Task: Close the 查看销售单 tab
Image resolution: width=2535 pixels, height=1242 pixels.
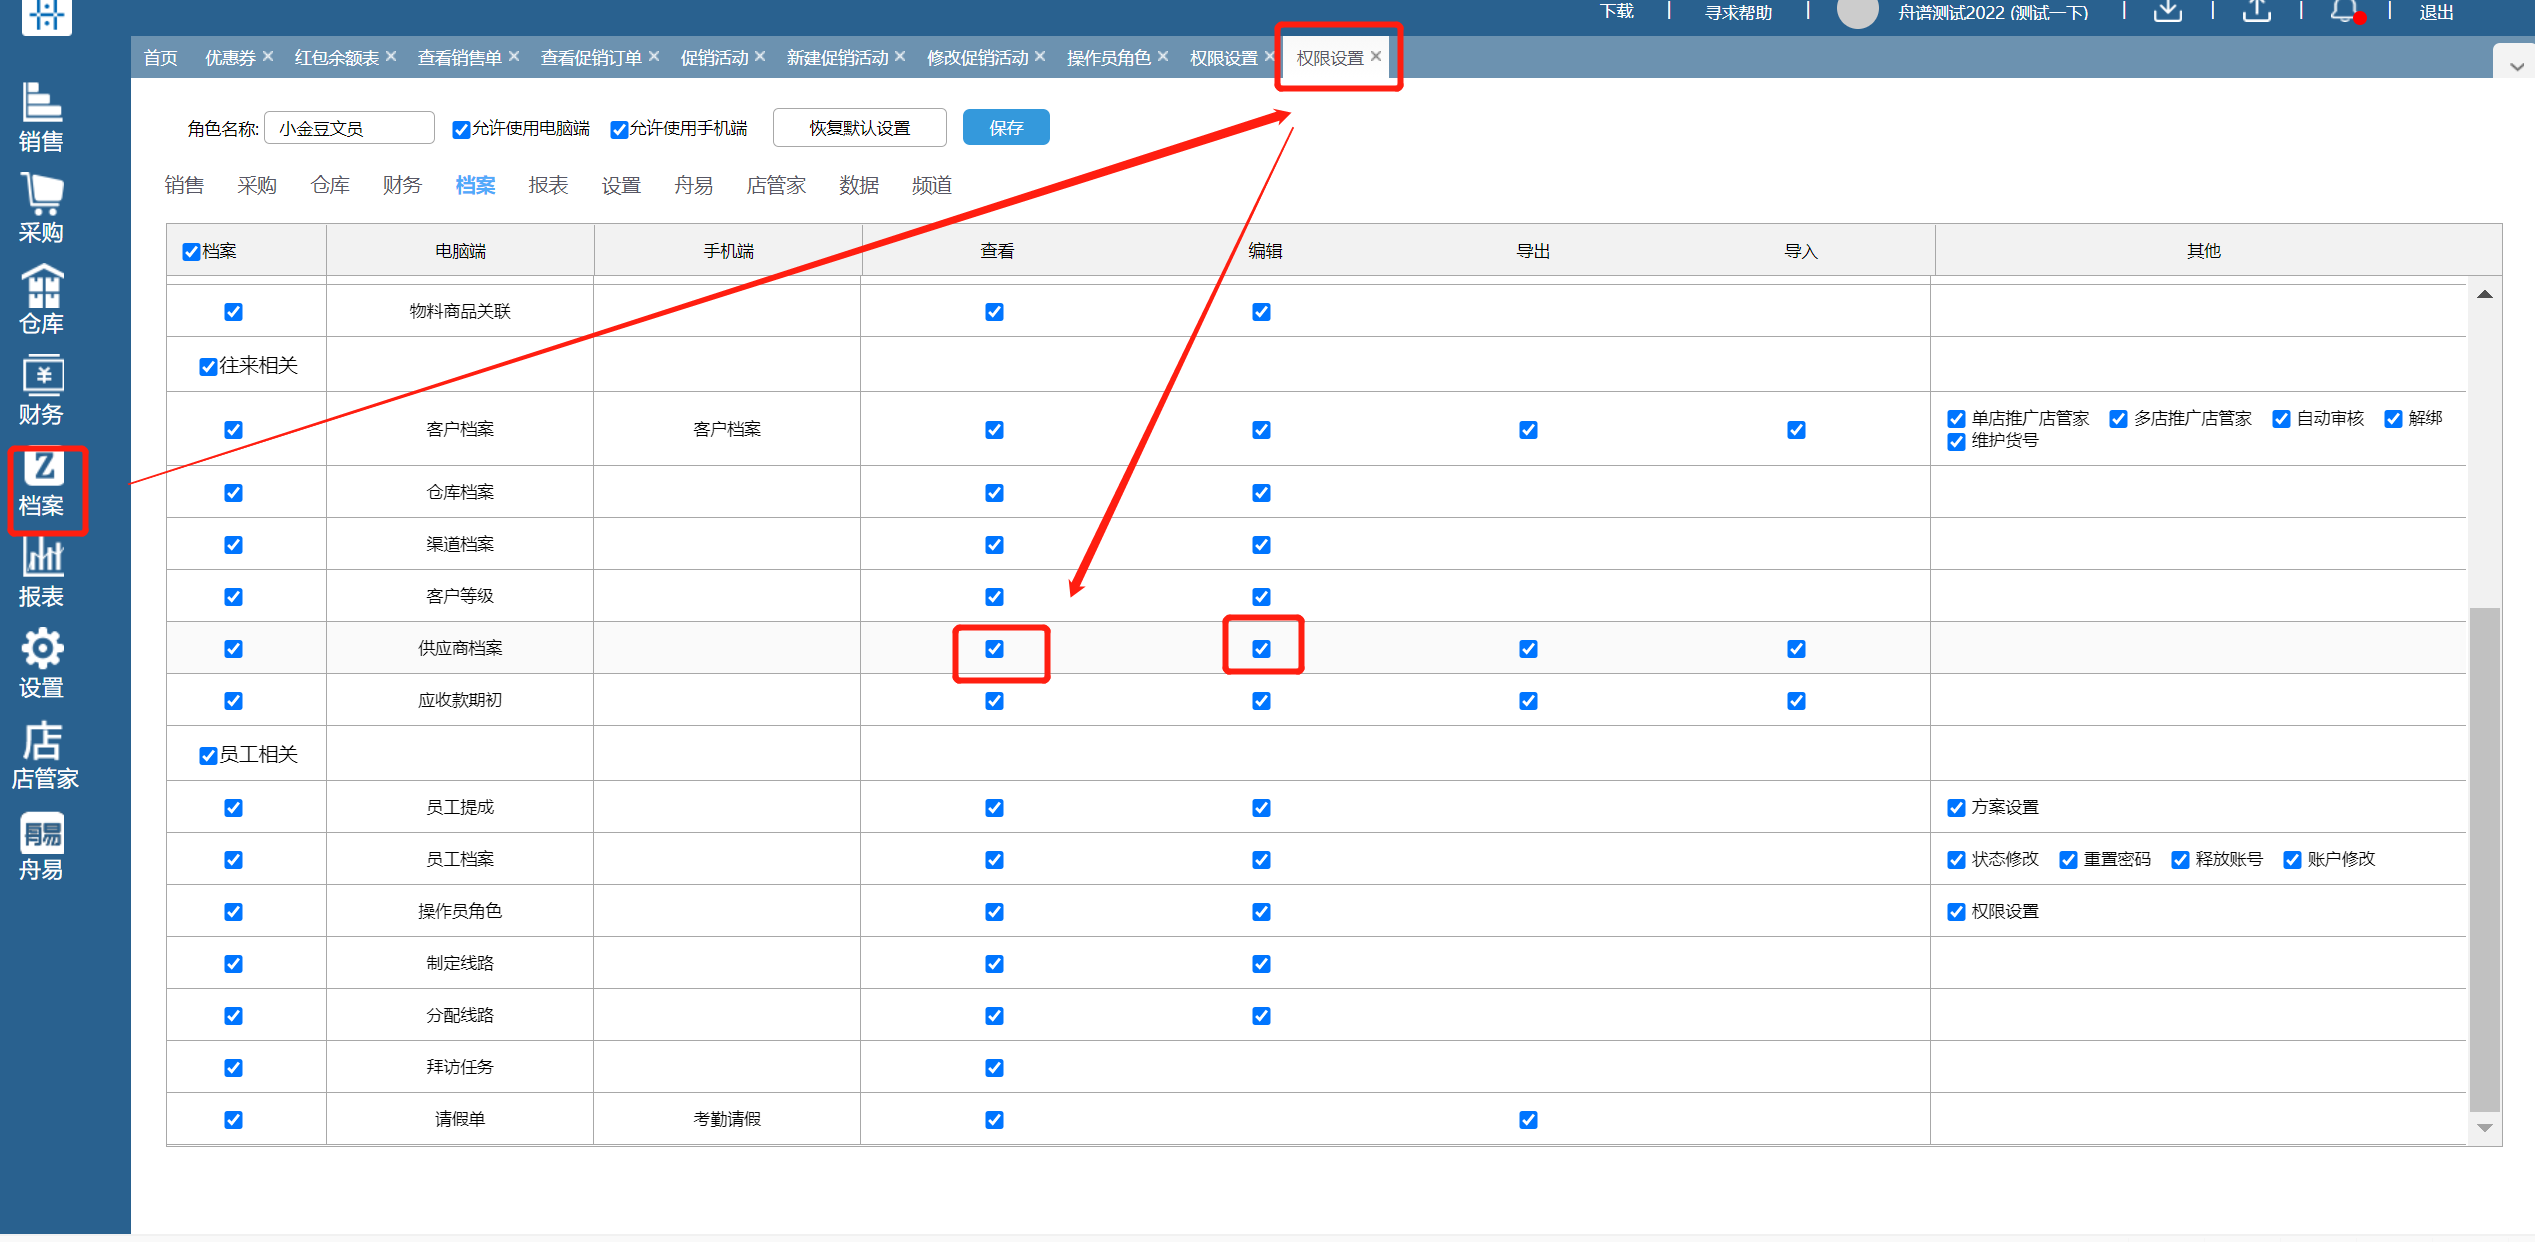Action: click(514, 56)
